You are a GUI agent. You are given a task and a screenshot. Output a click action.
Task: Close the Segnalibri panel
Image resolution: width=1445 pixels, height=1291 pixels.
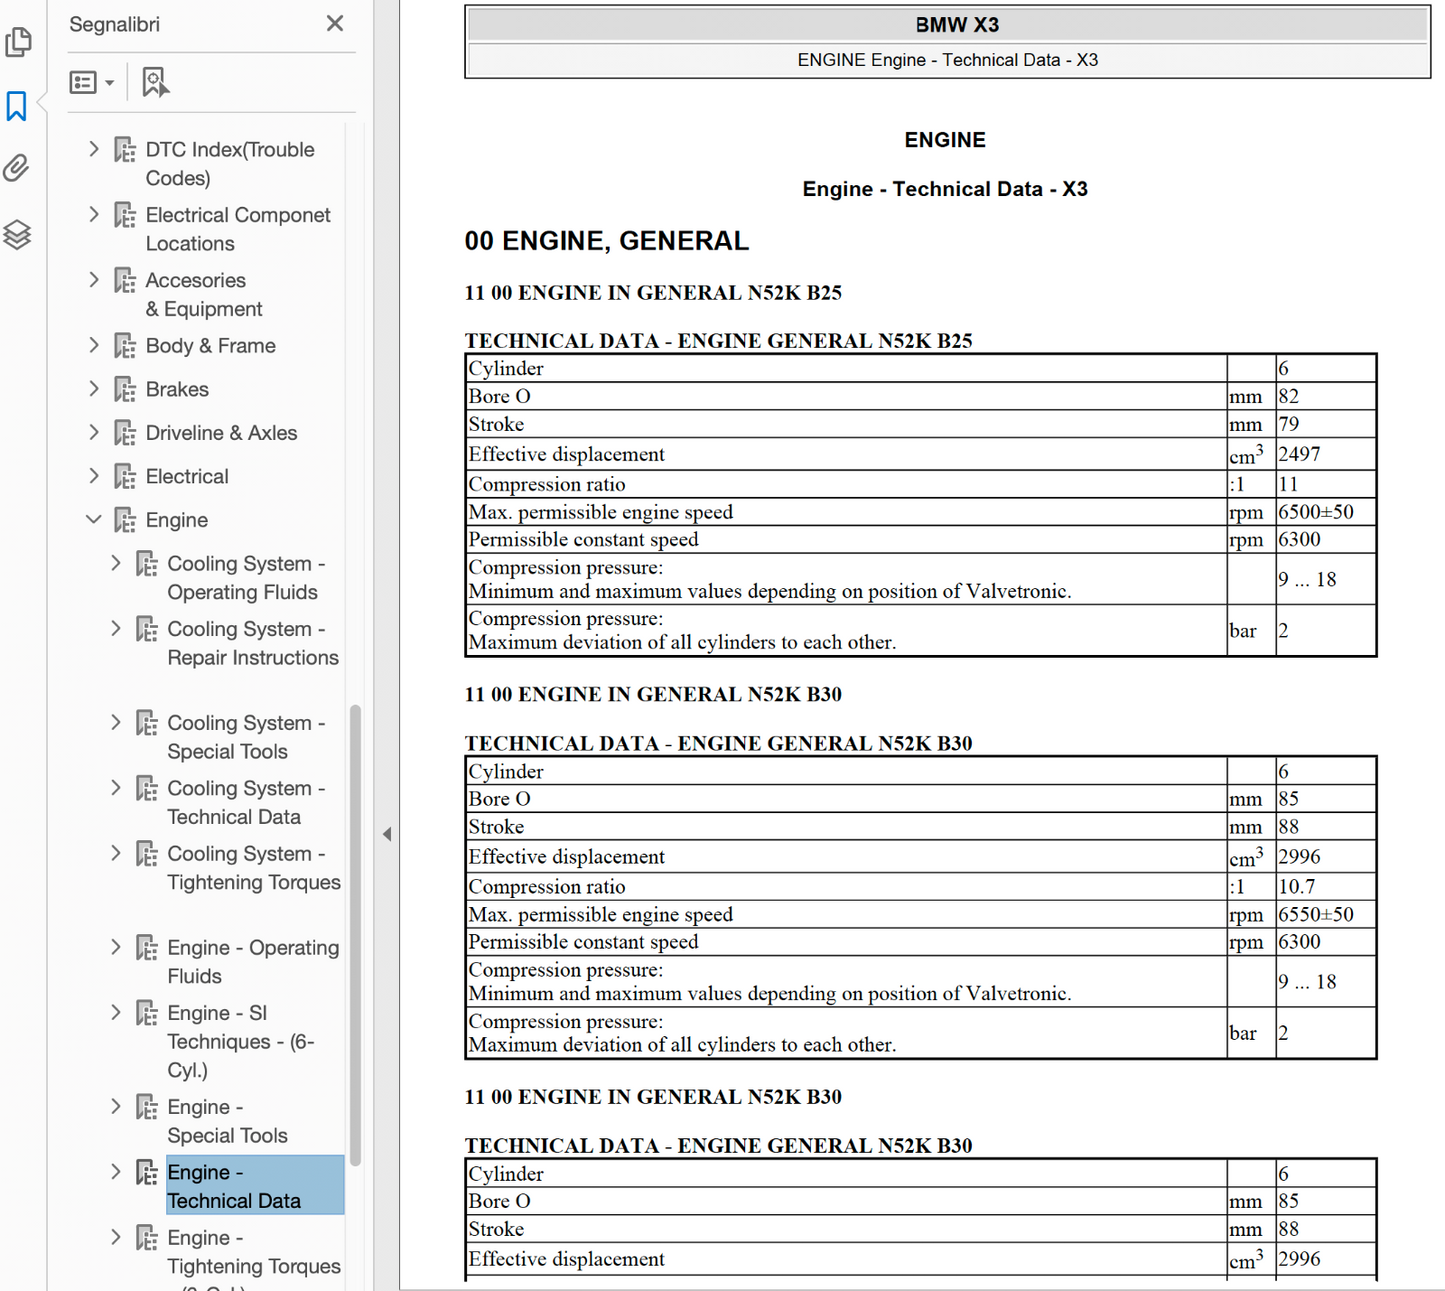tap(335, 23)
